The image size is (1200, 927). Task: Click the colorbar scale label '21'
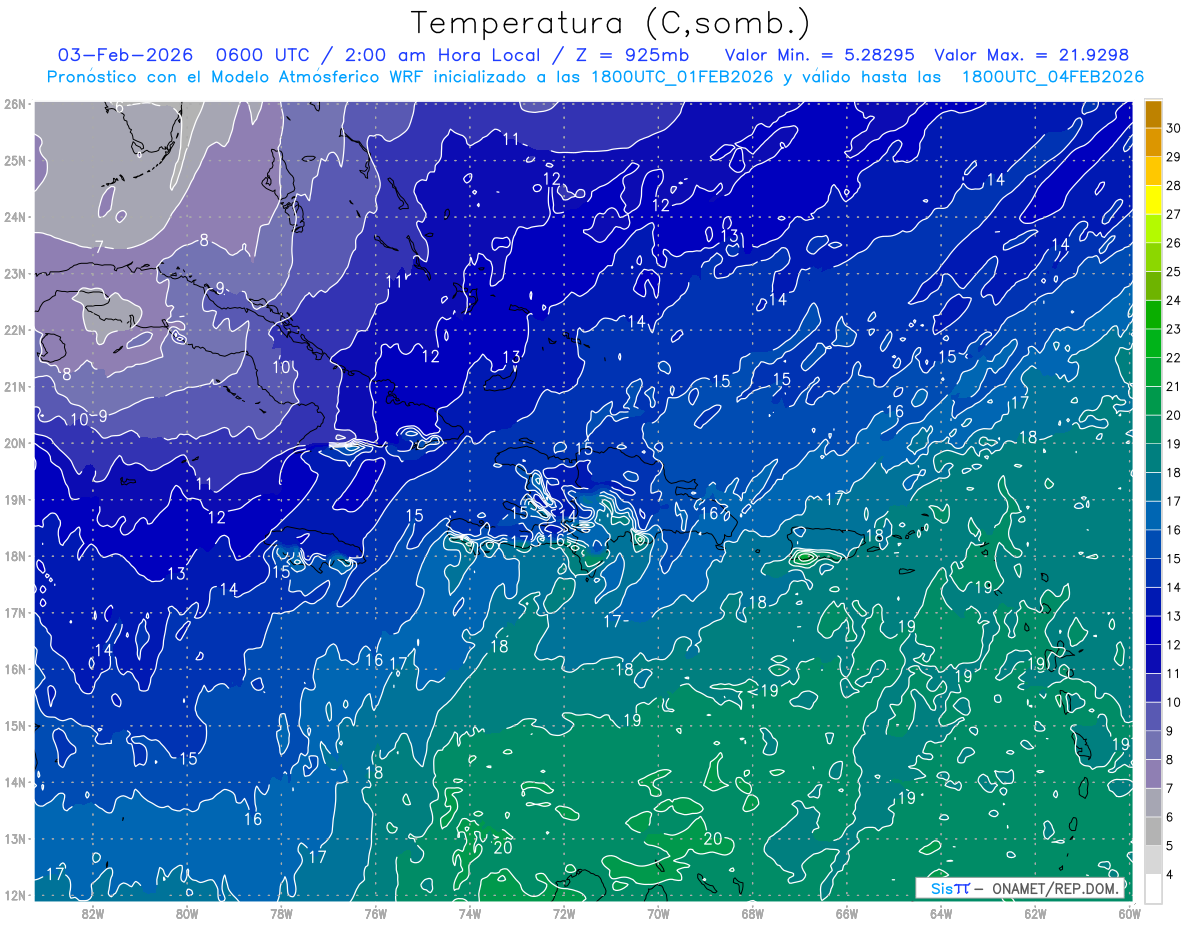tap(1173, 386)
